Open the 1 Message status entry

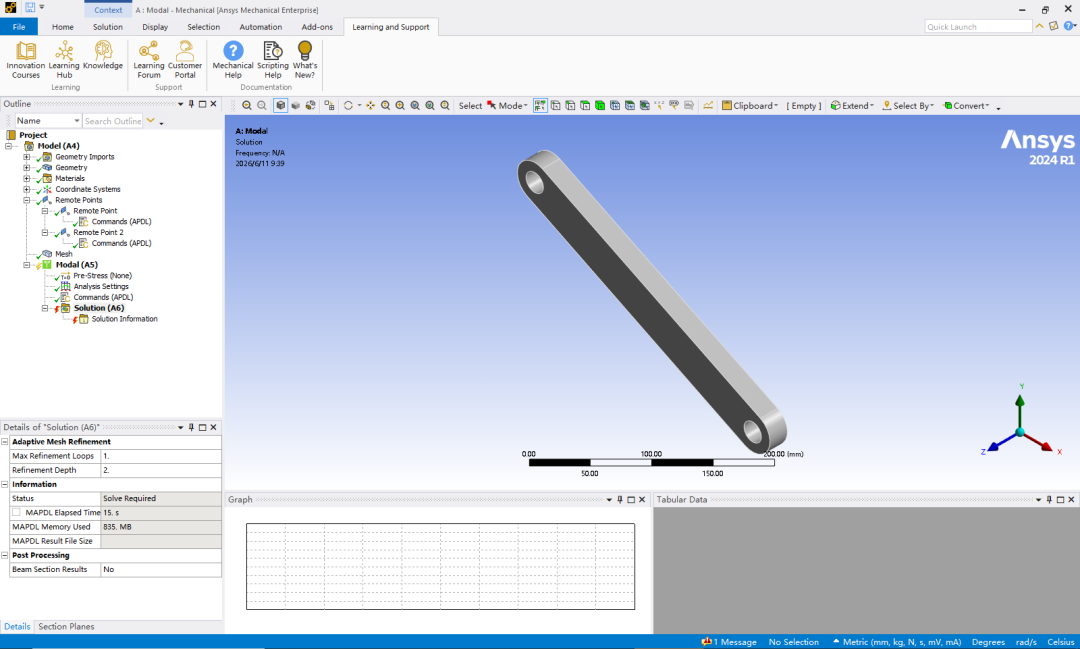pos(729,642)
